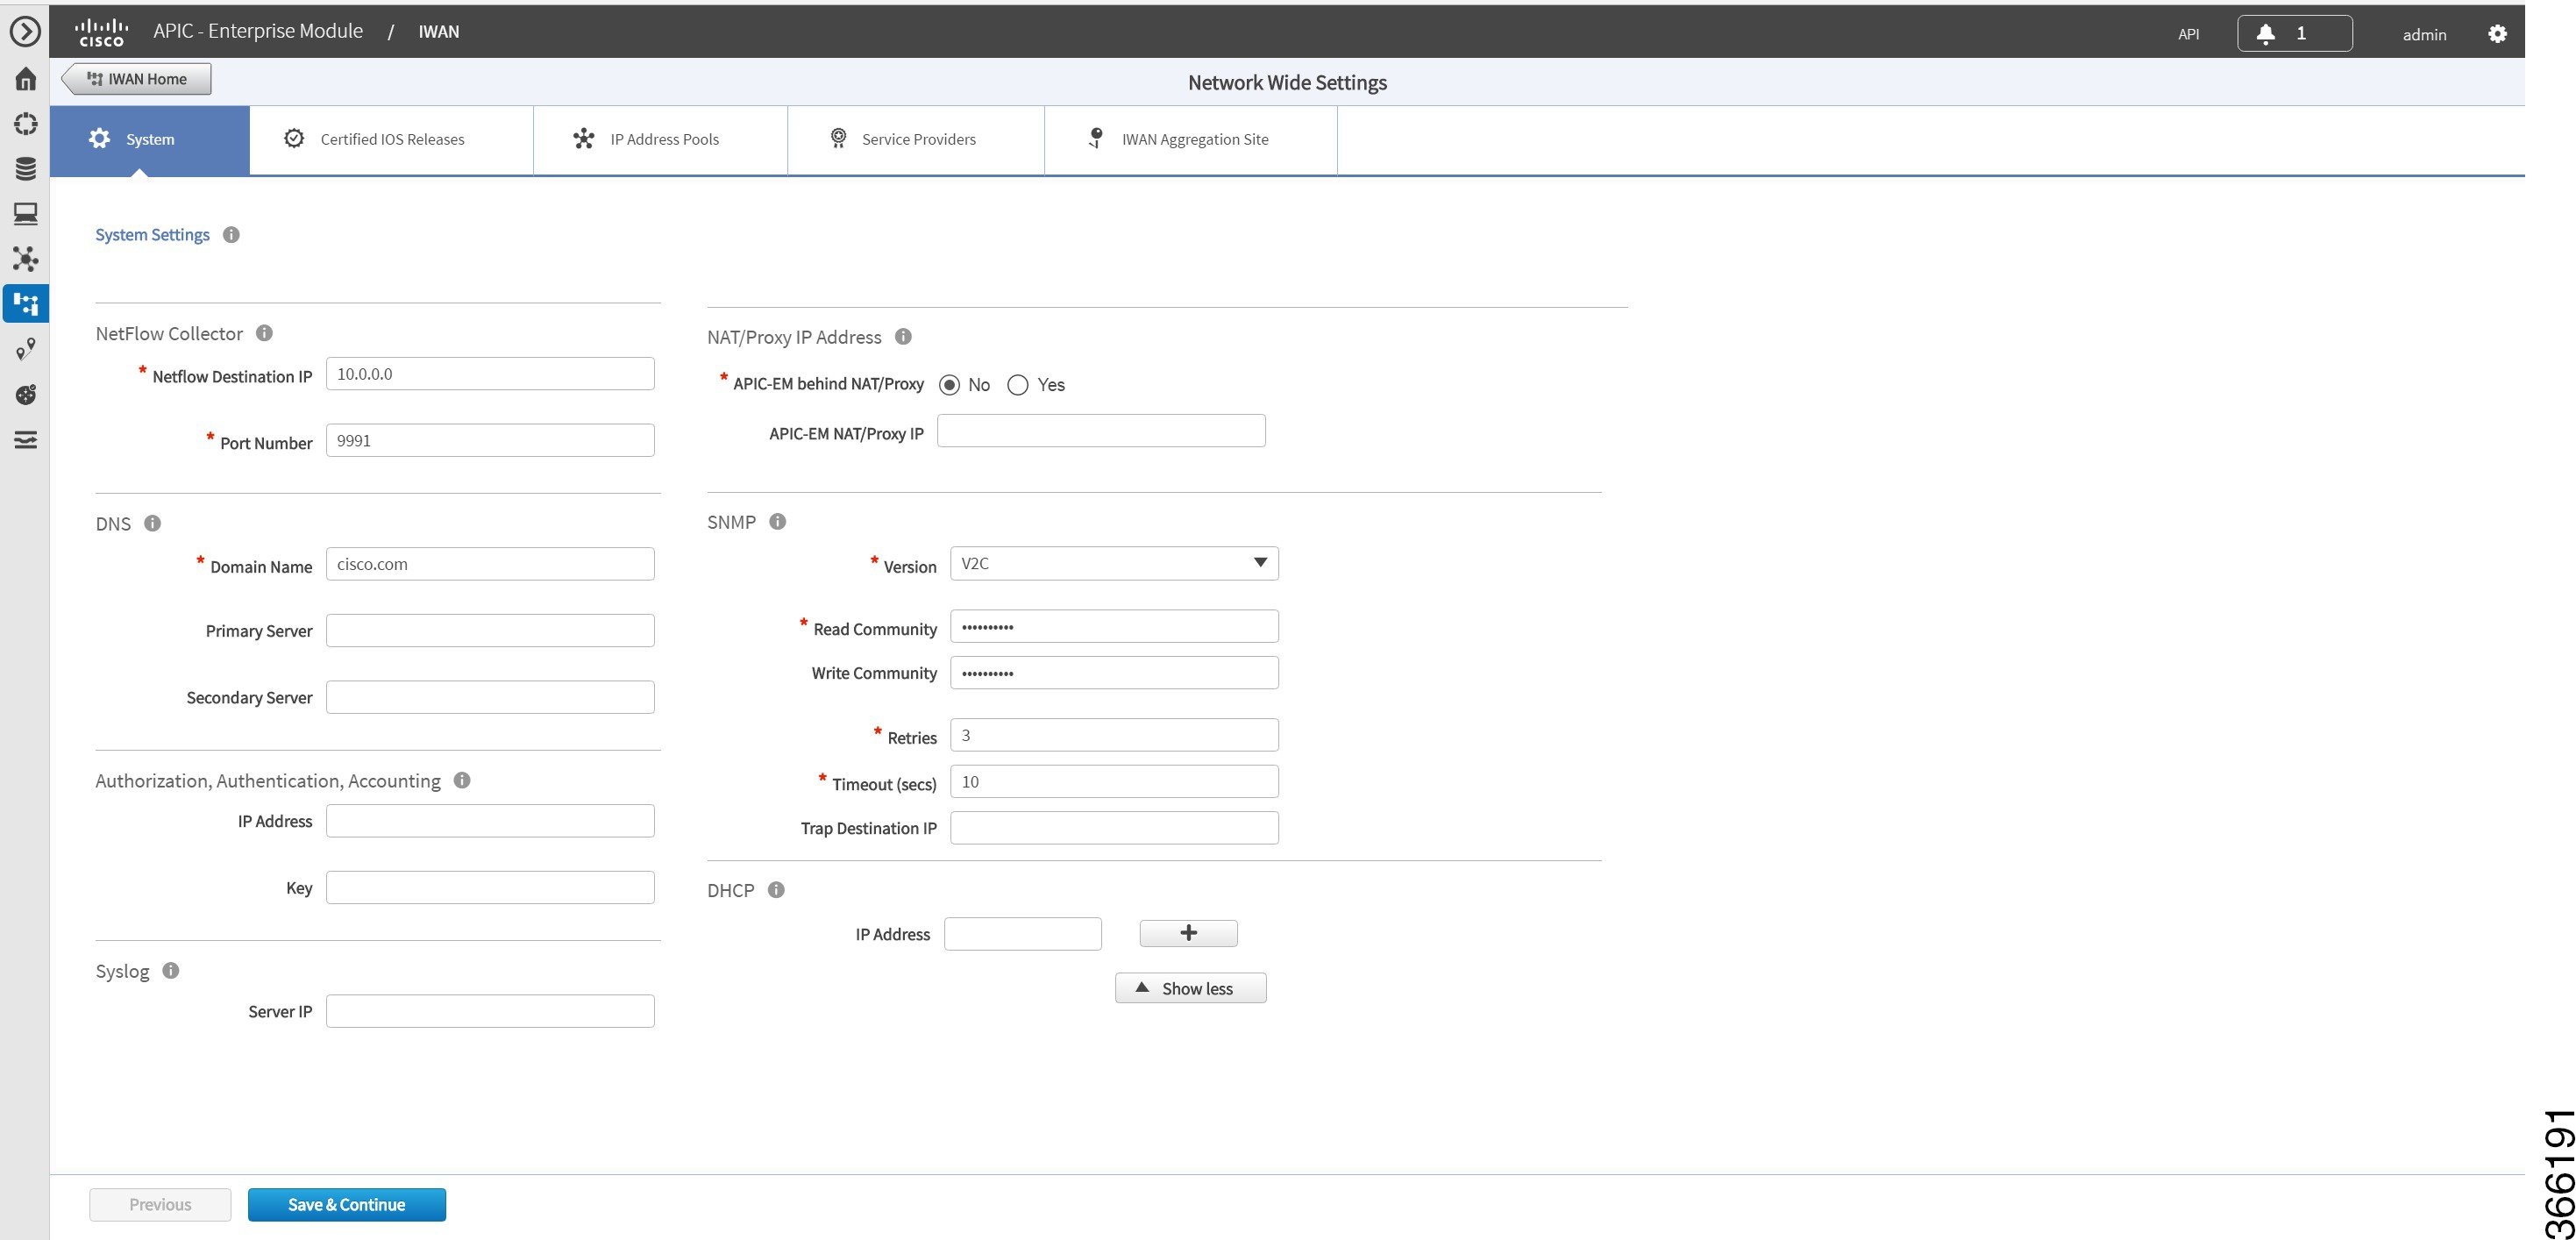Image resolution: width=2576 pixels, height=1240 pixels.
Task: Open the API link in header
Action: [x=2188, y=34]
